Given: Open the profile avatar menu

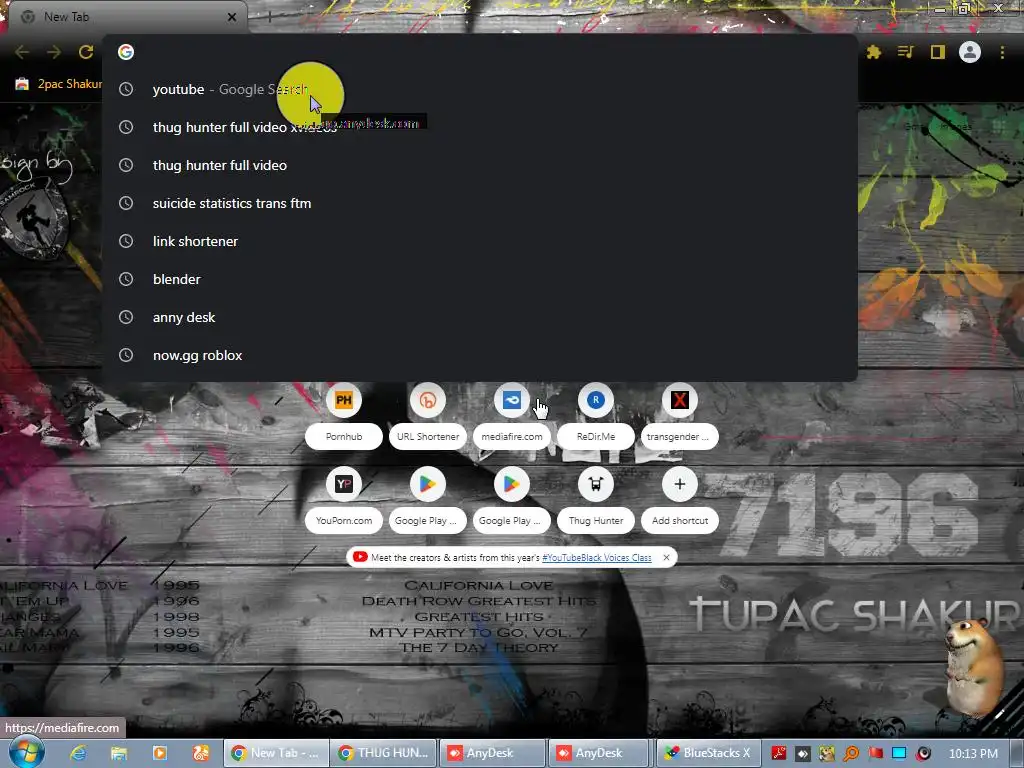Looking at the screenshot, I should click(x=970, y=52).
